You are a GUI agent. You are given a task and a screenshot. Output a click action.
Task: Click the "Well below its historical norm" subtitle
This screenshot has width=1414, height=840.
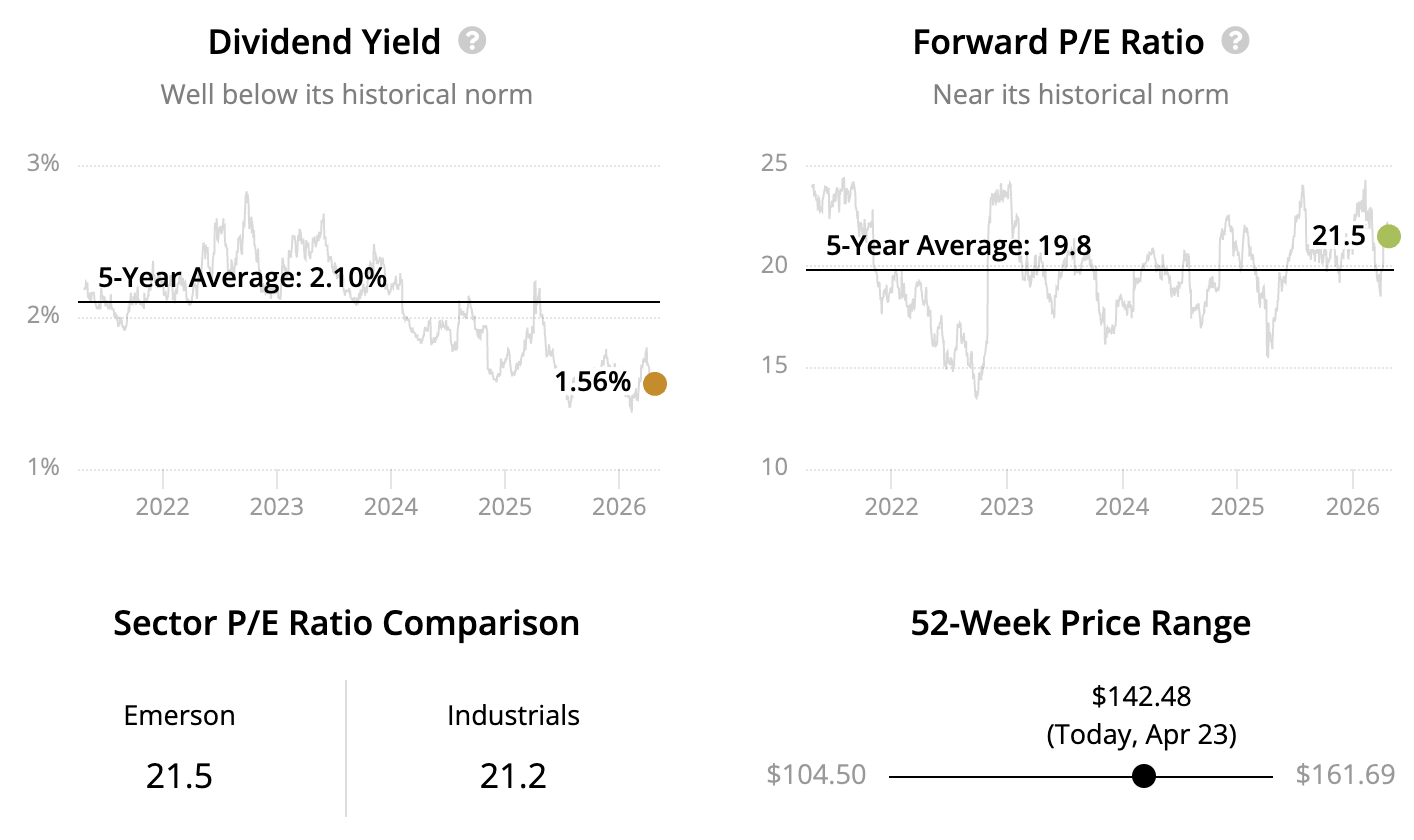(346, 95)
